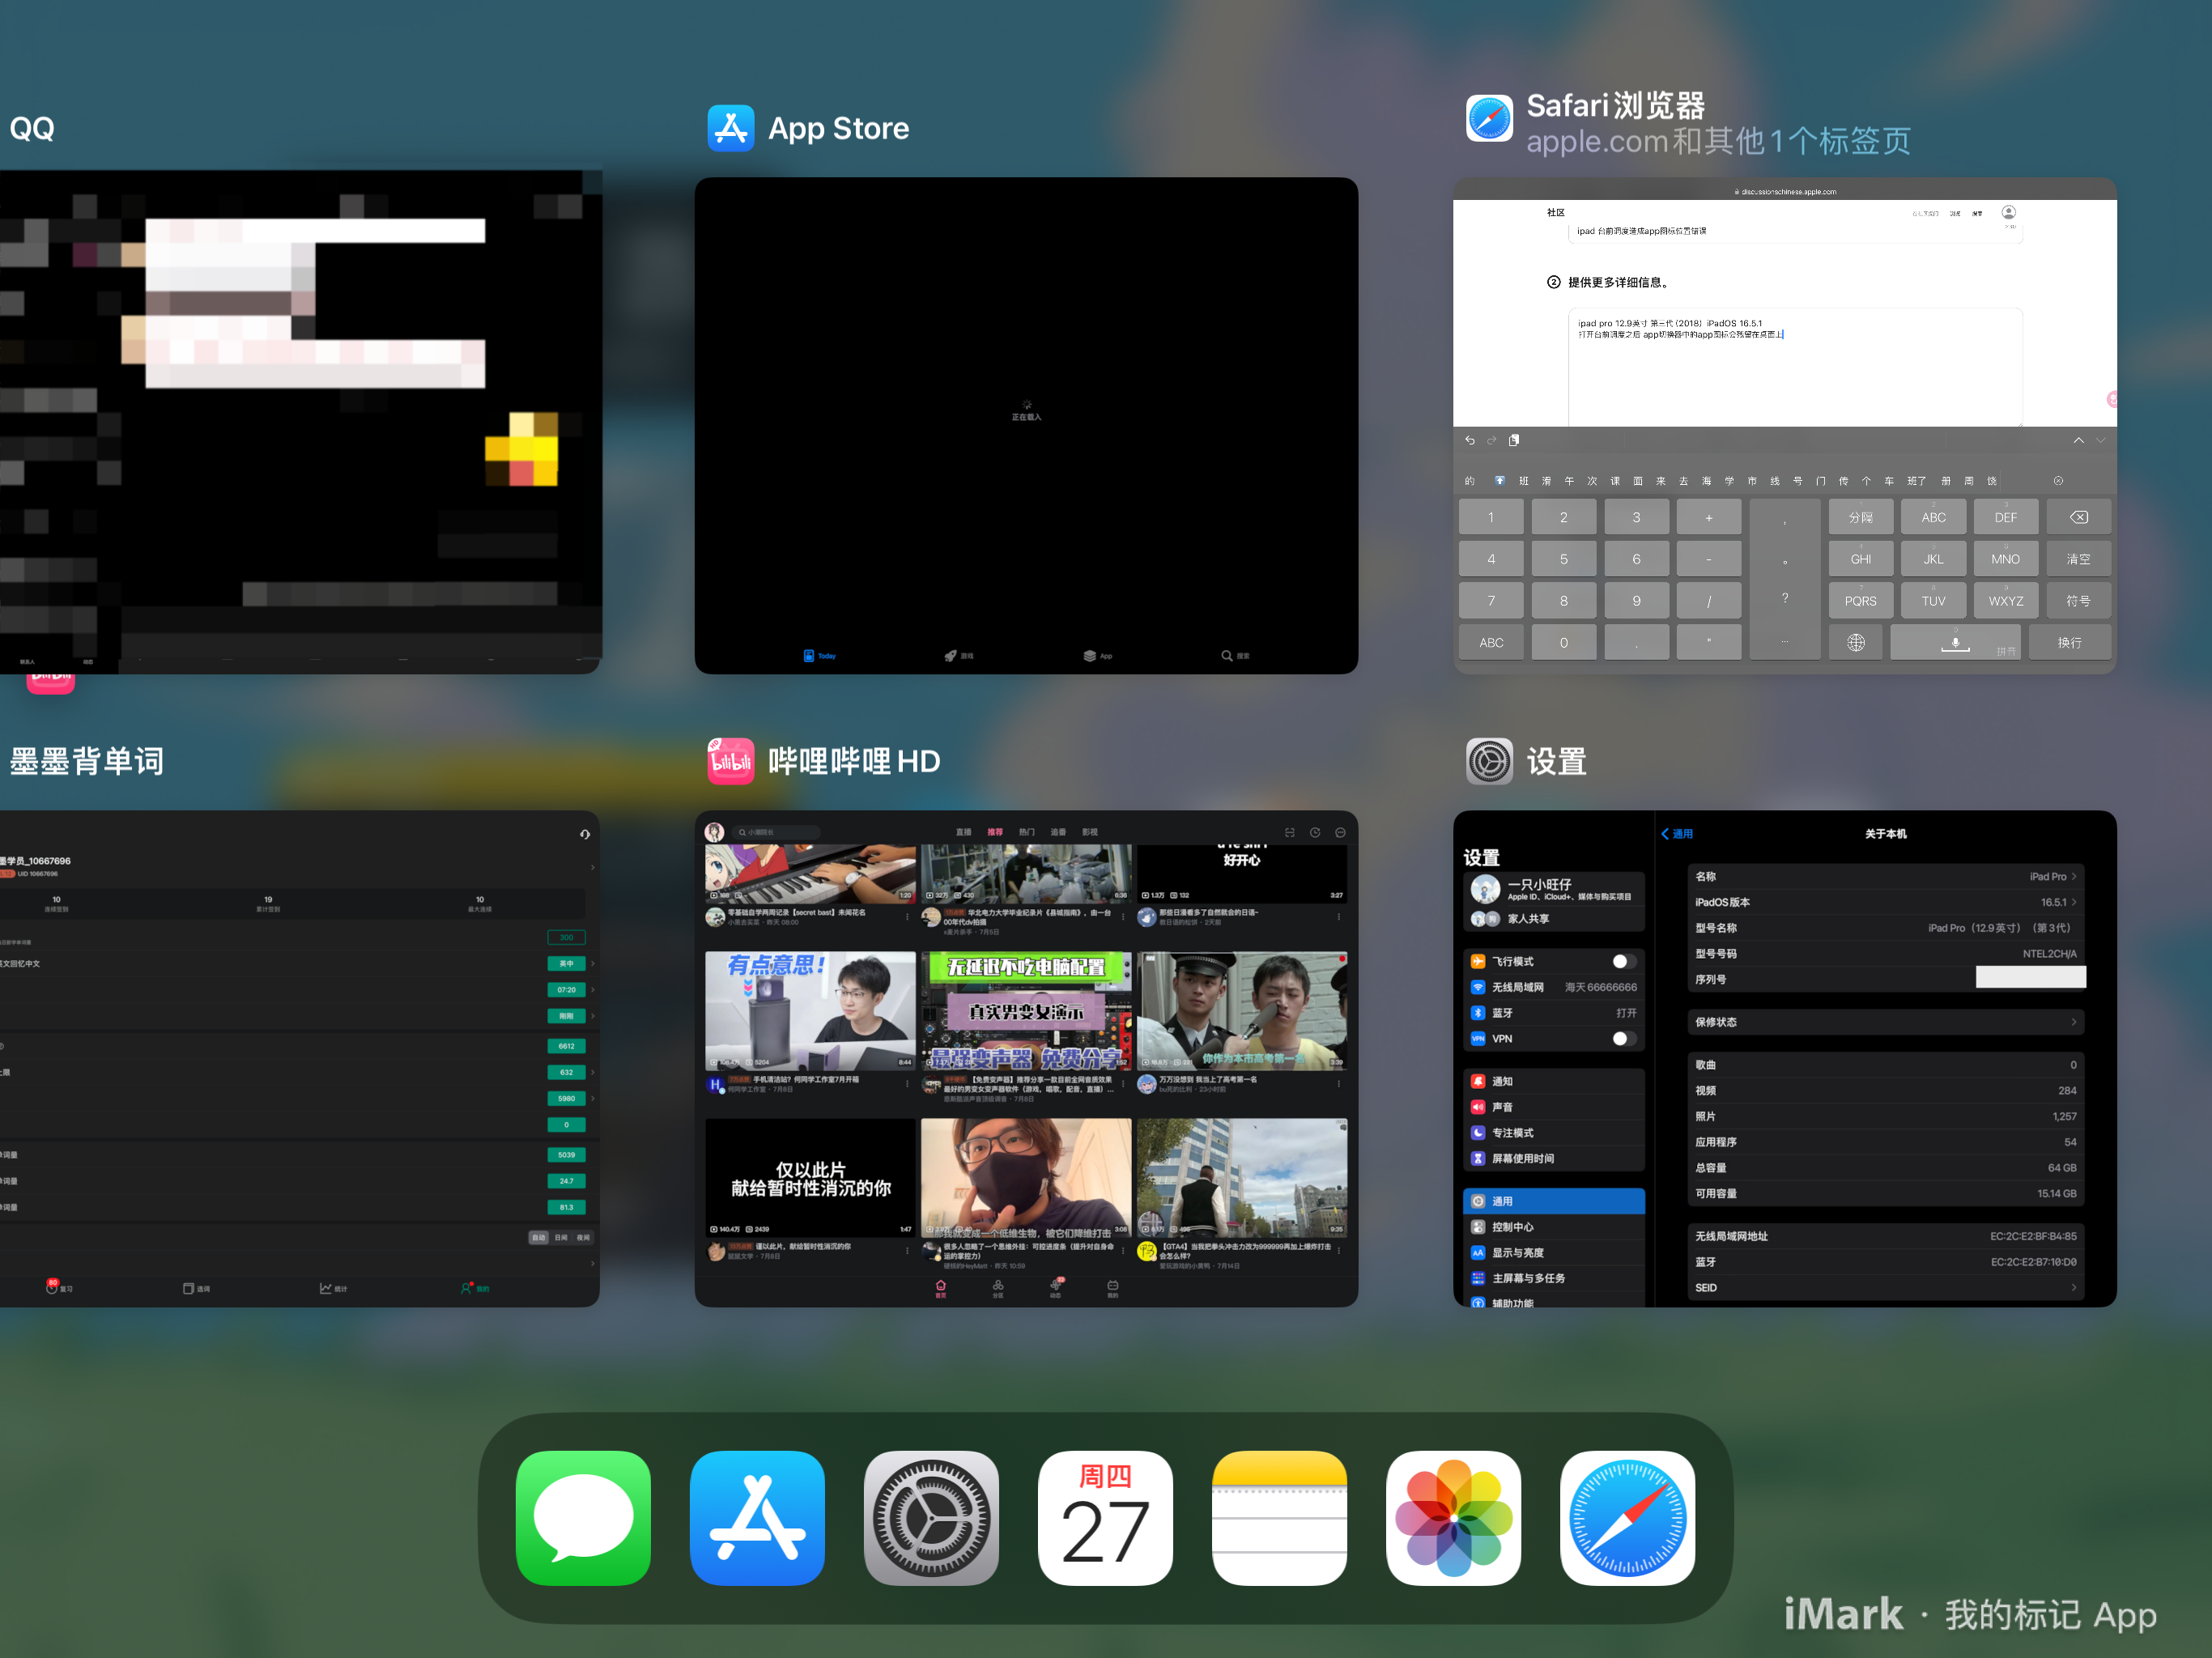Toggle the VPN switch in Settings

coord(1623,1039)
